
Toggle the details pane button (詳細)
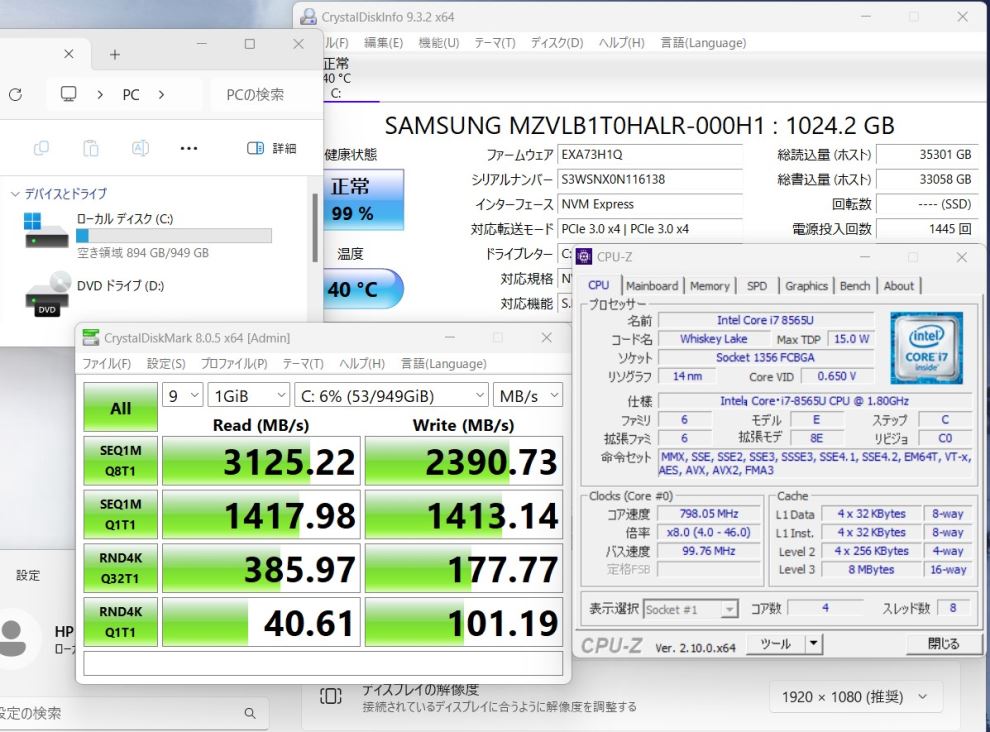tap(271, 148)
